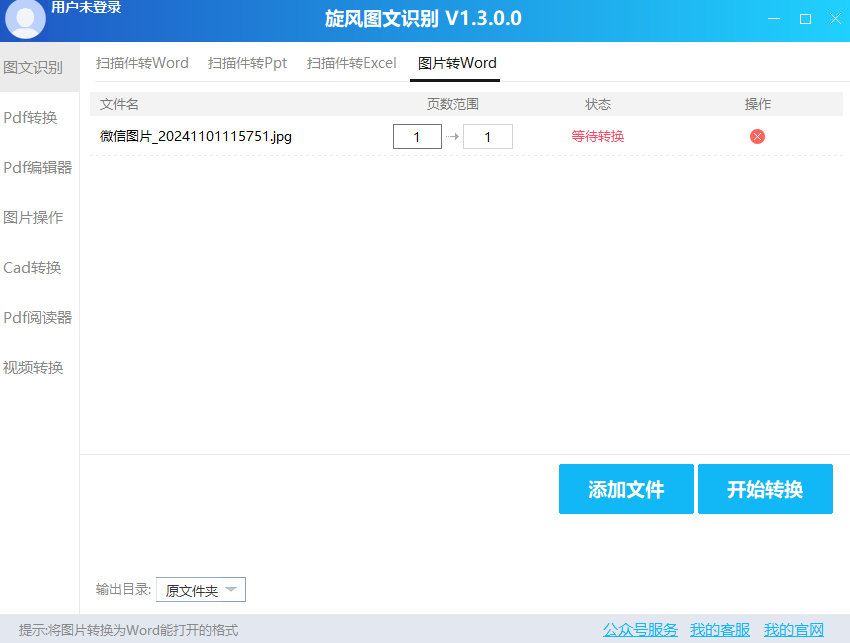Remove 微信图片_20241101115751.jpg using the red delete icon
The image size is (850, 643).
coord(757,137)
